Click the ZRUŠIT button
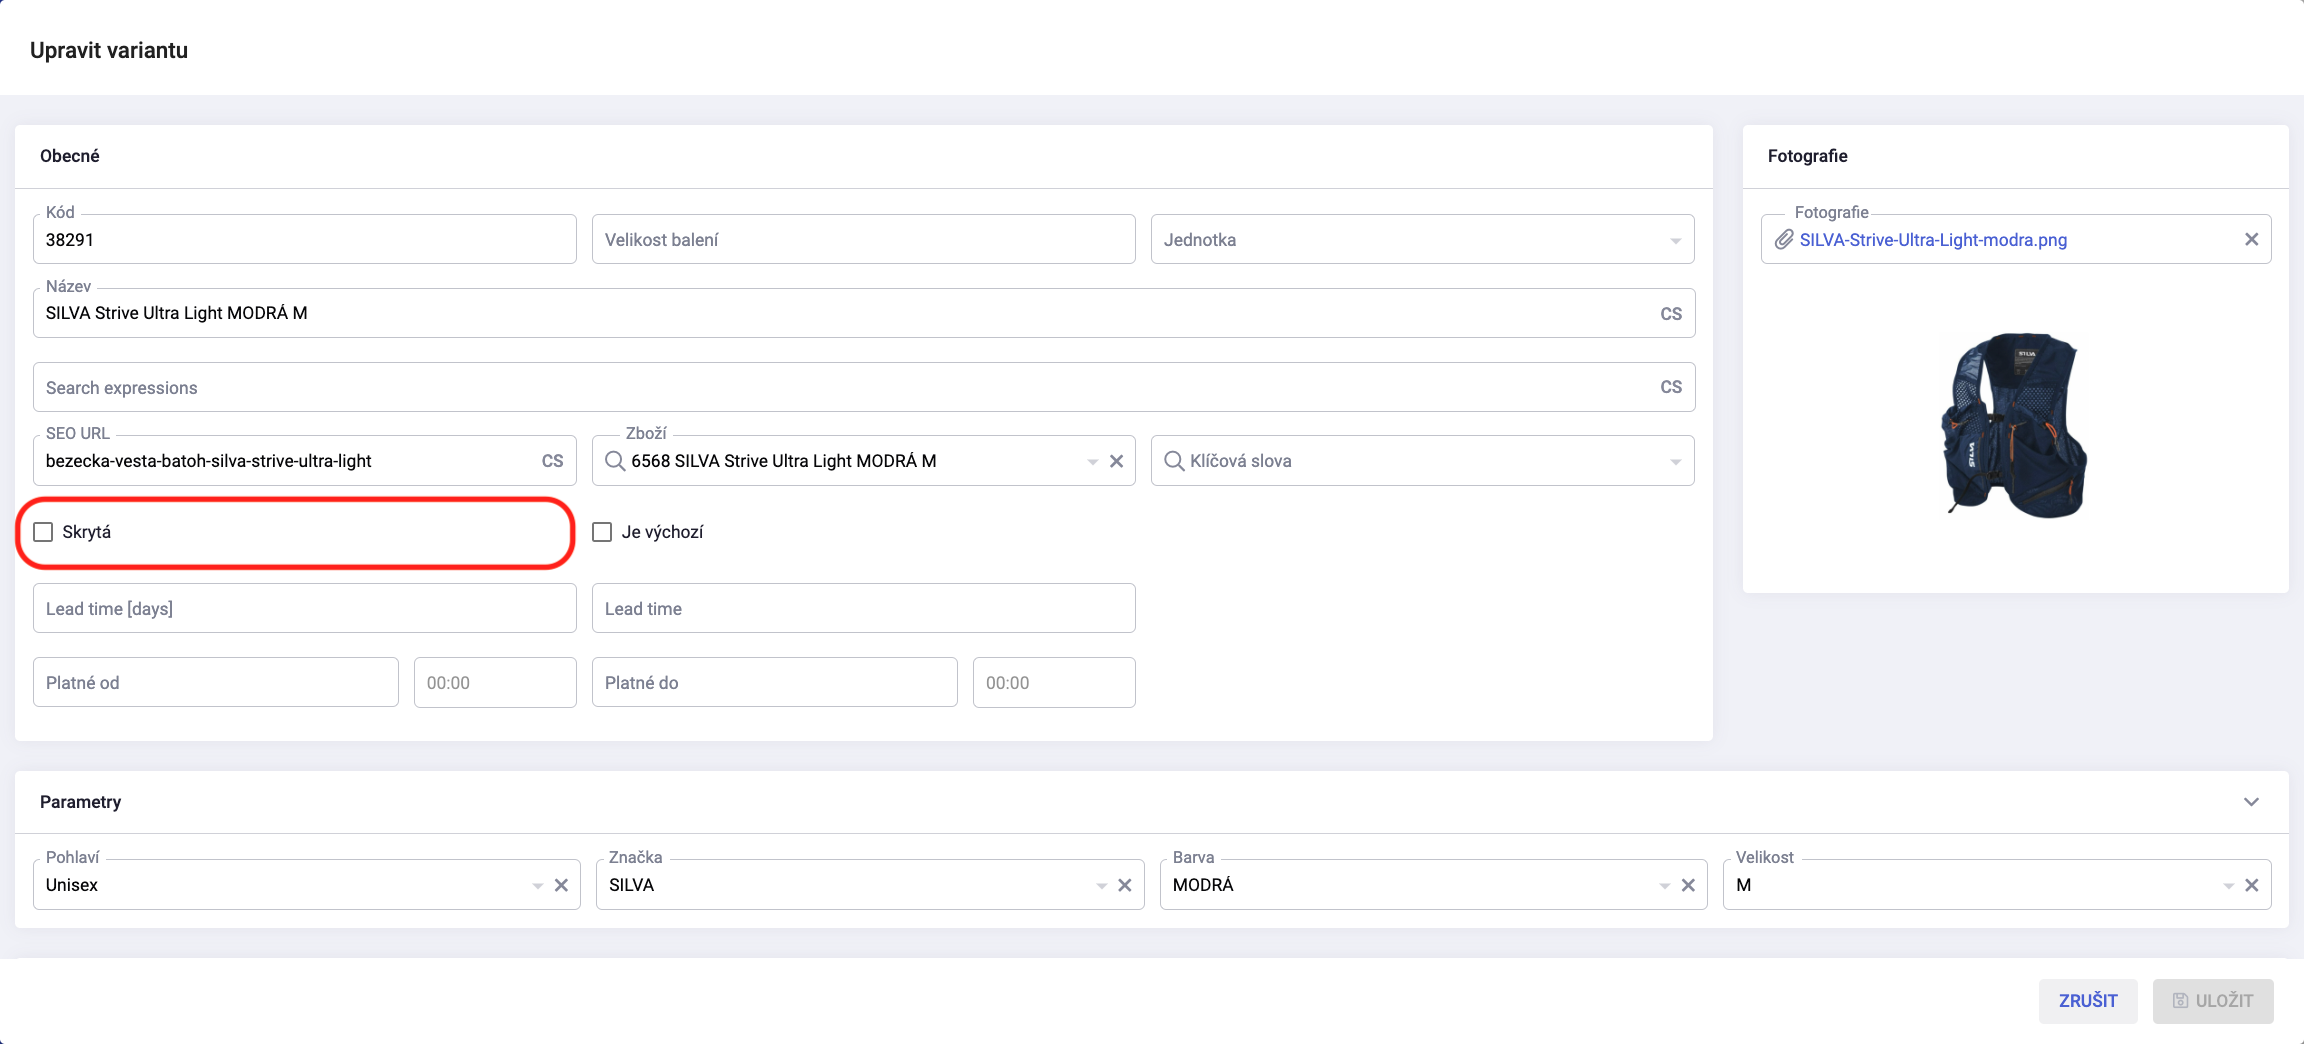Viewport: 2304px width, 1044px height. pyautogui.click(x=2088, y=1001)
